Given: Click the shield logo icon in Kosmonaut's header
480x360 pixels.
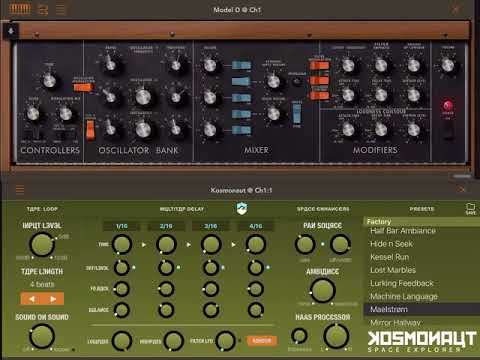Looking at the screenshot, I should click(242, 208).
